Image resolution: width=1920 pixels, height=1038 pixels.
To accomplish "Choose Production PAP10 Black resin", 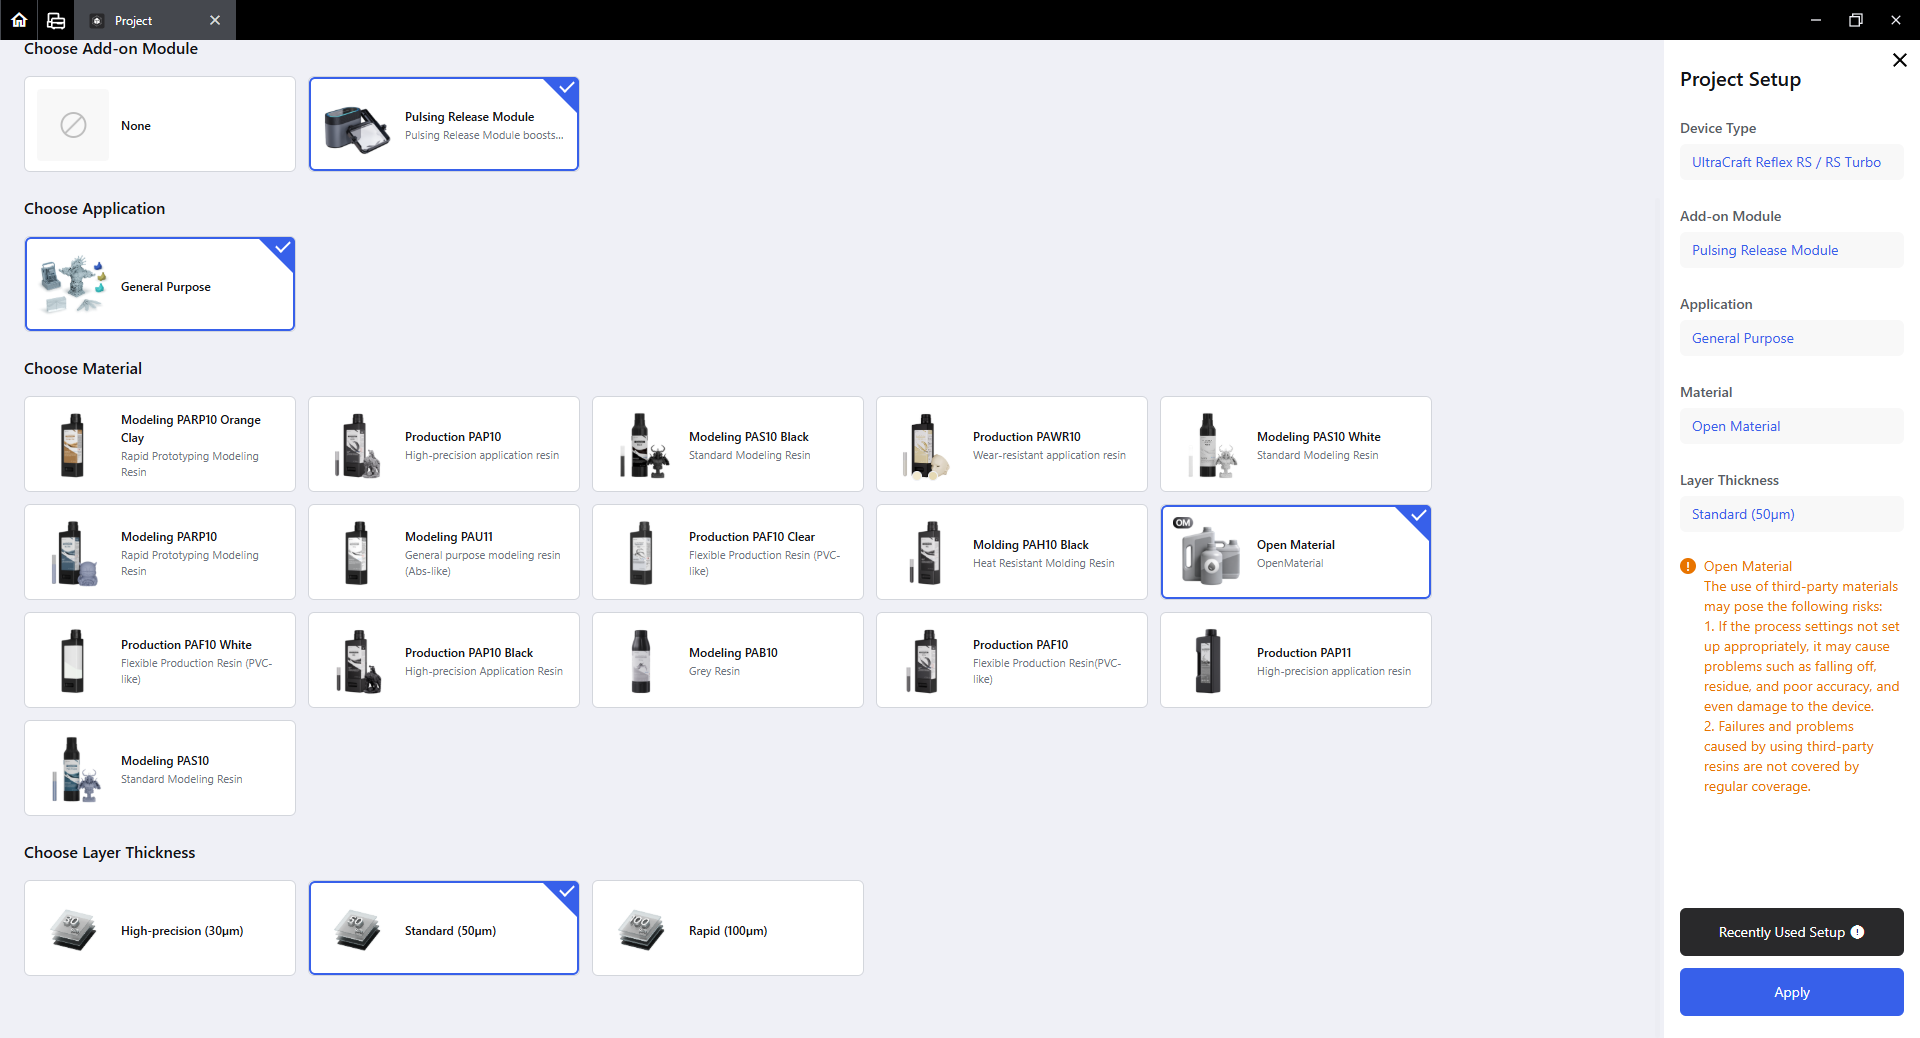I will pos(444,660).
